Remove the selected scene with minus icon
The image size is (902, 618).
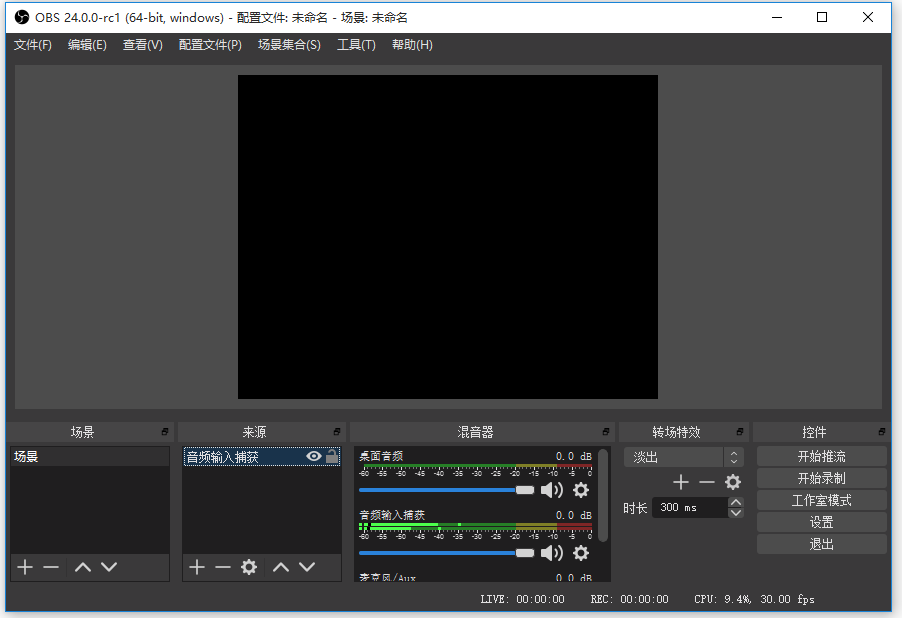click(51, 567)
